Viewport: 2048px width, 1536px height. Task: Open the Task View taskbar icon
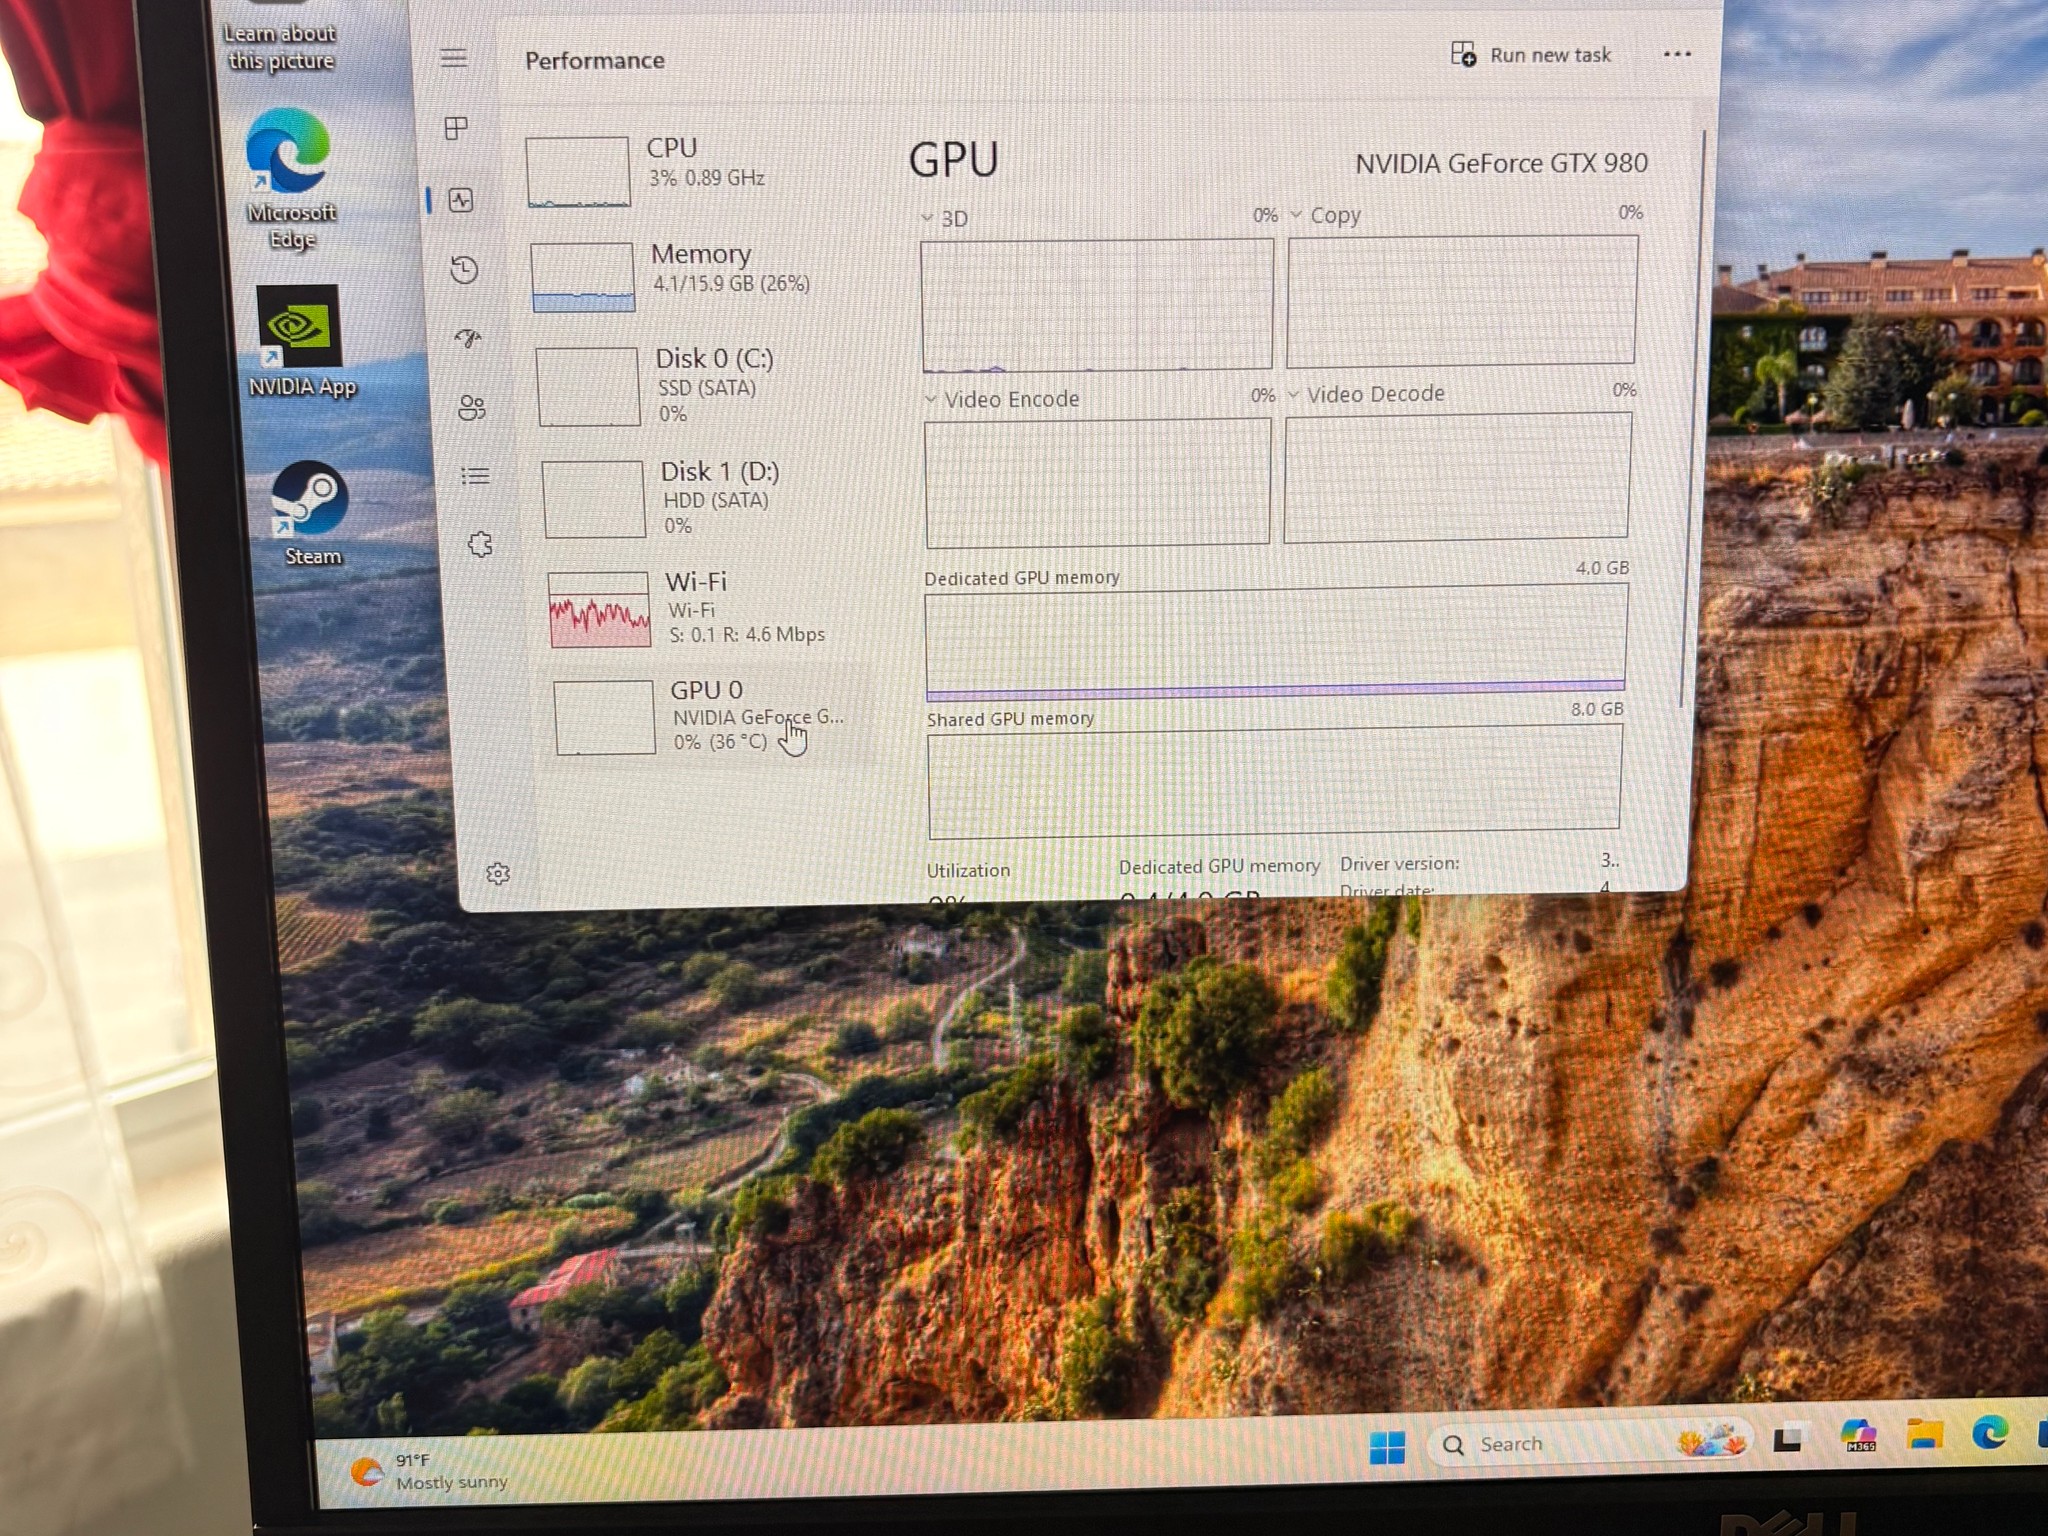pyautogui.click(x=1787, y=1440)
